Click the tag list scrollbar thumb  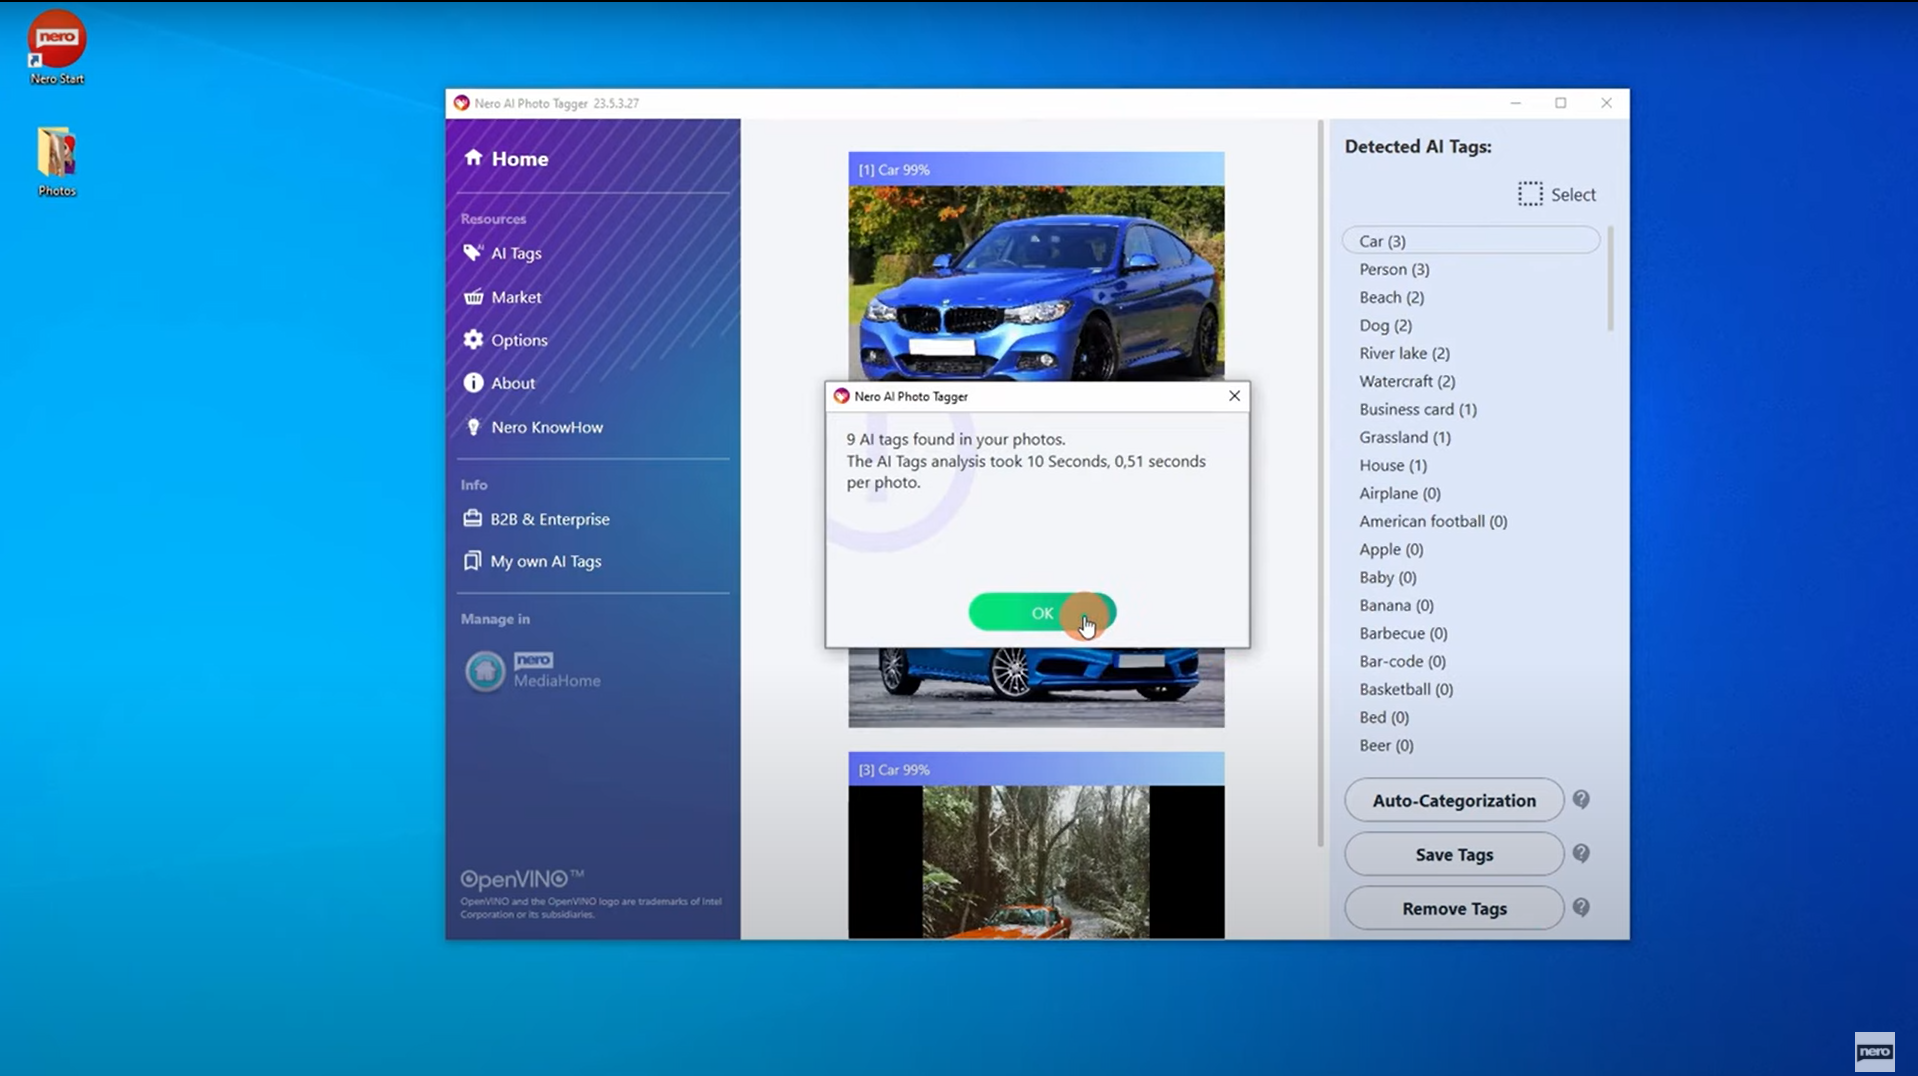pos(1610,278)
